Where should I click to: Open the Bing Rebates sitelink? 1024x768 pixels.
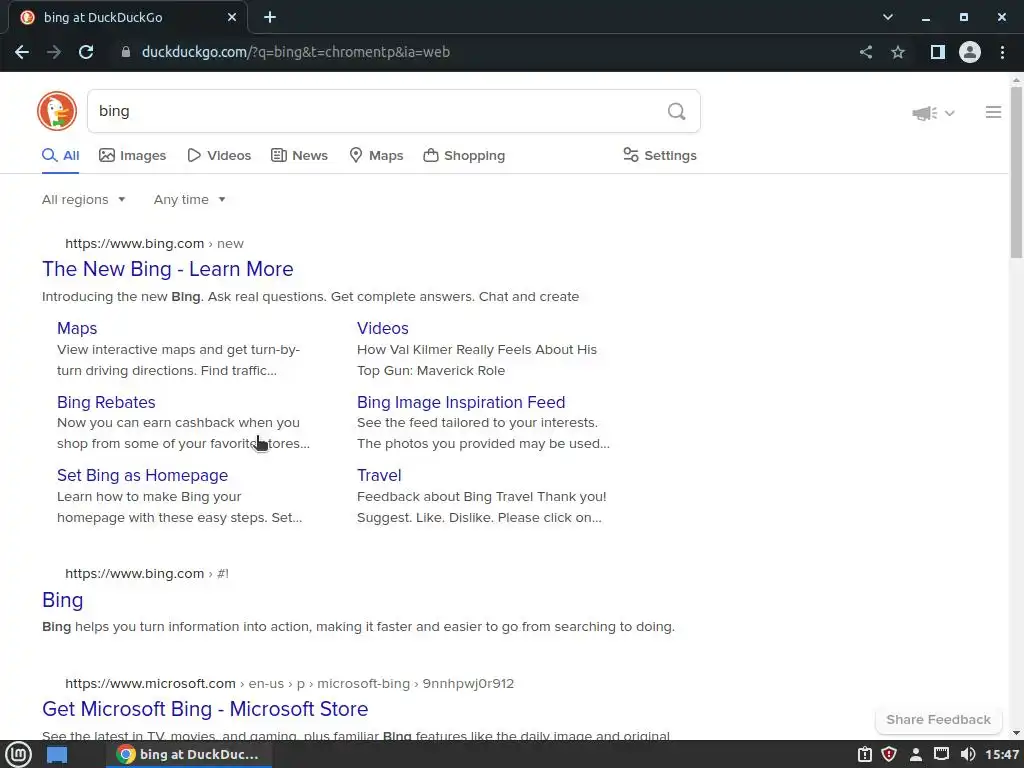click(106, 402)
